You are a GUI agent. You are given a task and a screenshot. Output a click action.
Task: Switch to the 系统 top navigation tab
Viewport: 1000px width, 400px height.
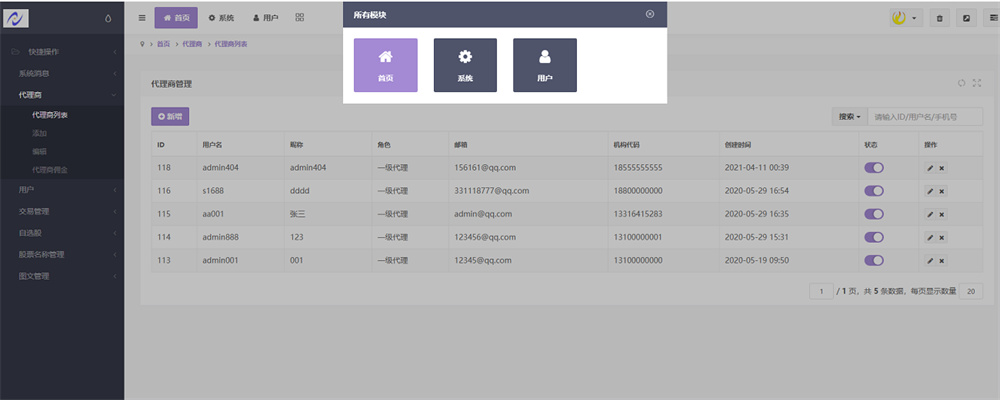(221, 18)
